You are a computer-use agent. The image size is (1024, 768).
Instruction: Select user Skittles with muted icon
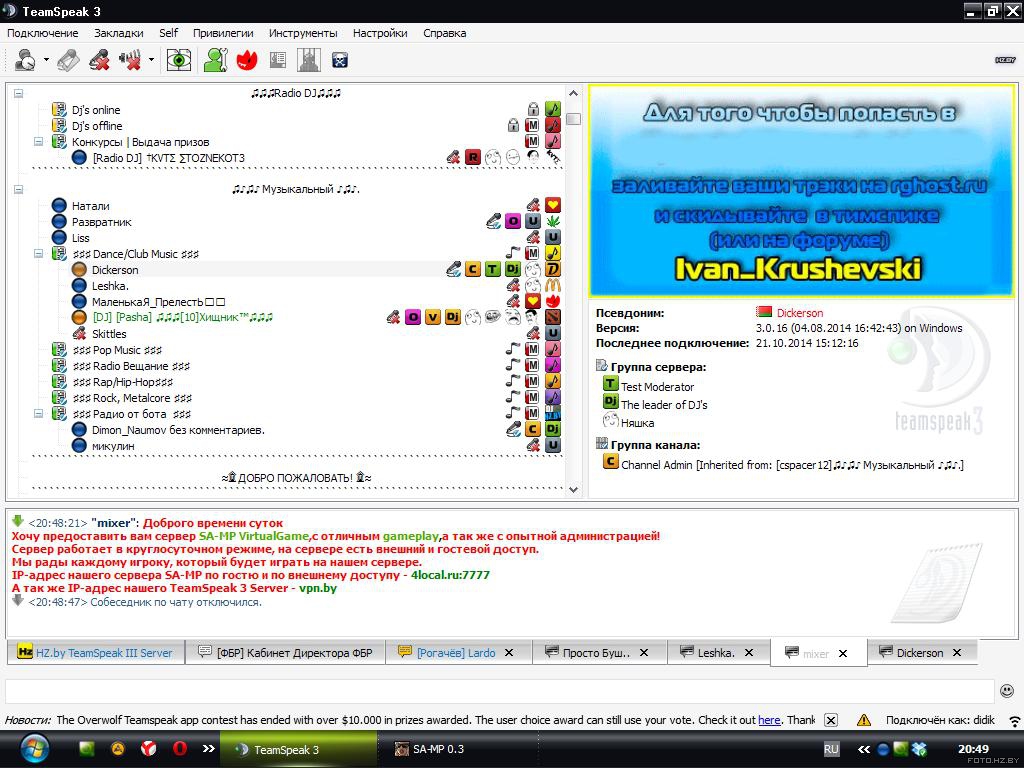[x=109, y=334]
